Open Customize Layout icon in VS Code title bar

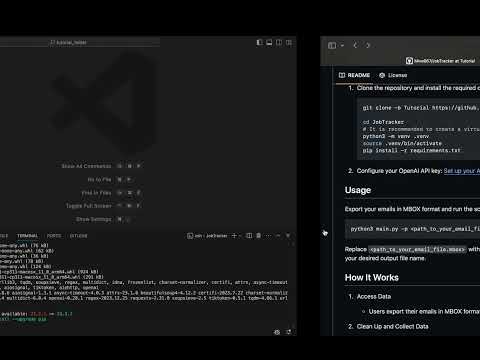coord(289,42)
